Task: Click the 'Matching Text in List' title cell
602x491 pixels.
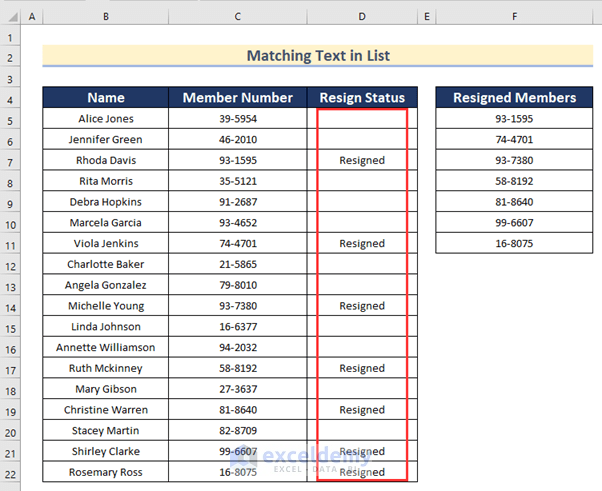Action: tap(318, 56)
